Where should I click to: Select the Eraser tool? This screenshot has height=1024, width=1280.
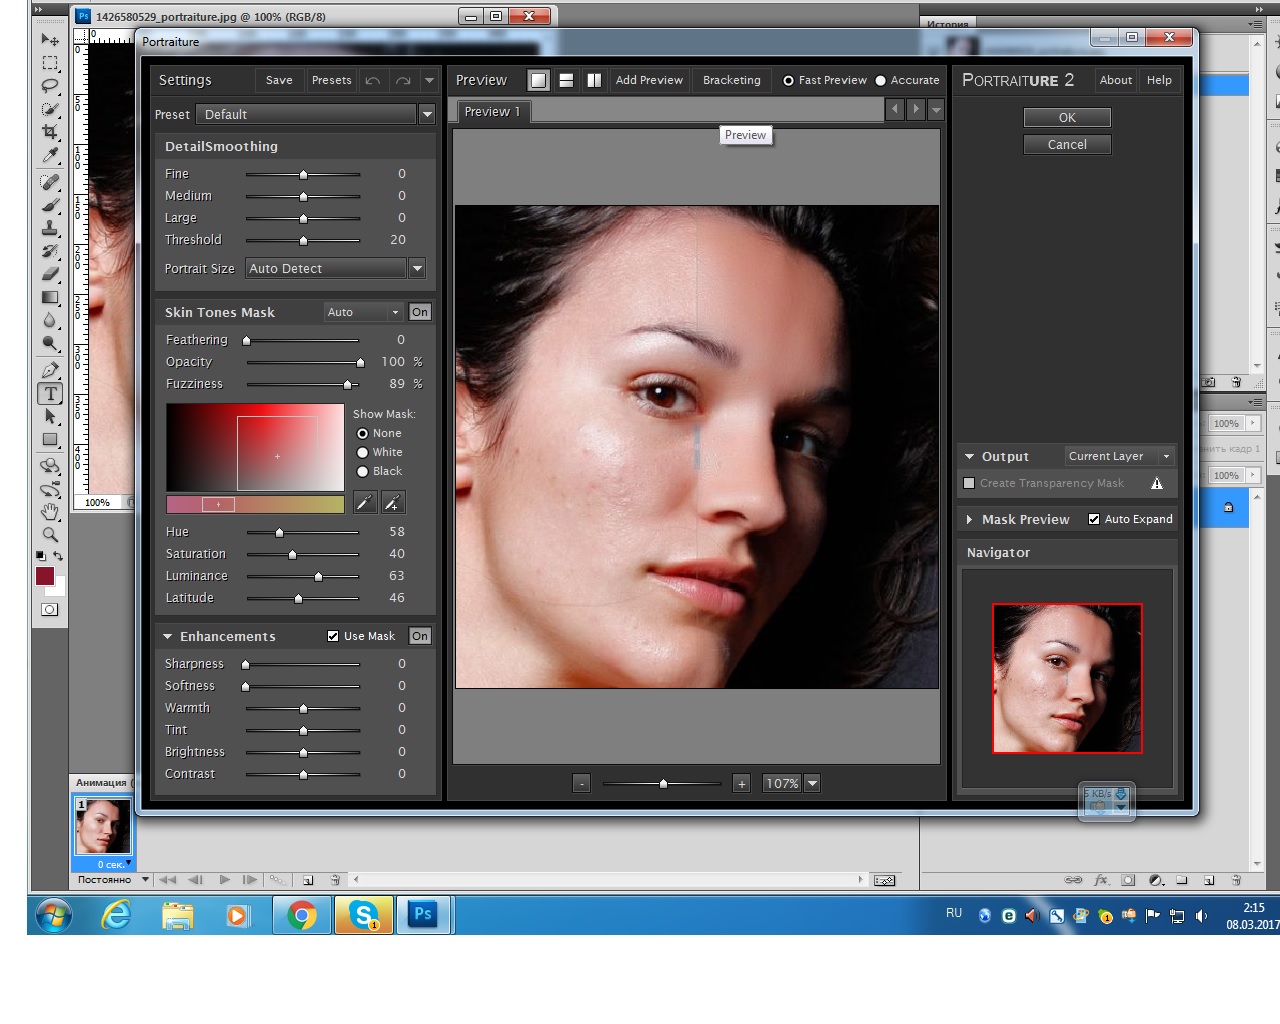click(x=49, y=274)
